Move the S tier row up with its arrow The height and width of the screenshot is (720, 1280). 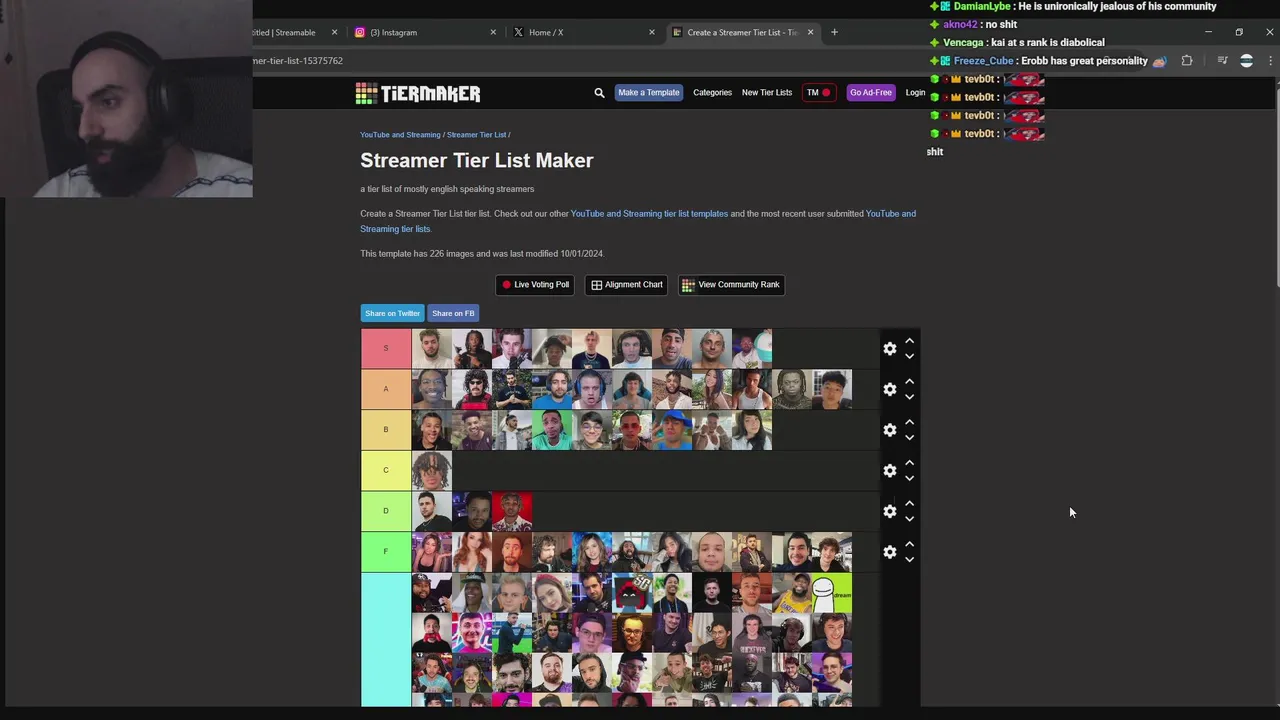coord(909,341)
